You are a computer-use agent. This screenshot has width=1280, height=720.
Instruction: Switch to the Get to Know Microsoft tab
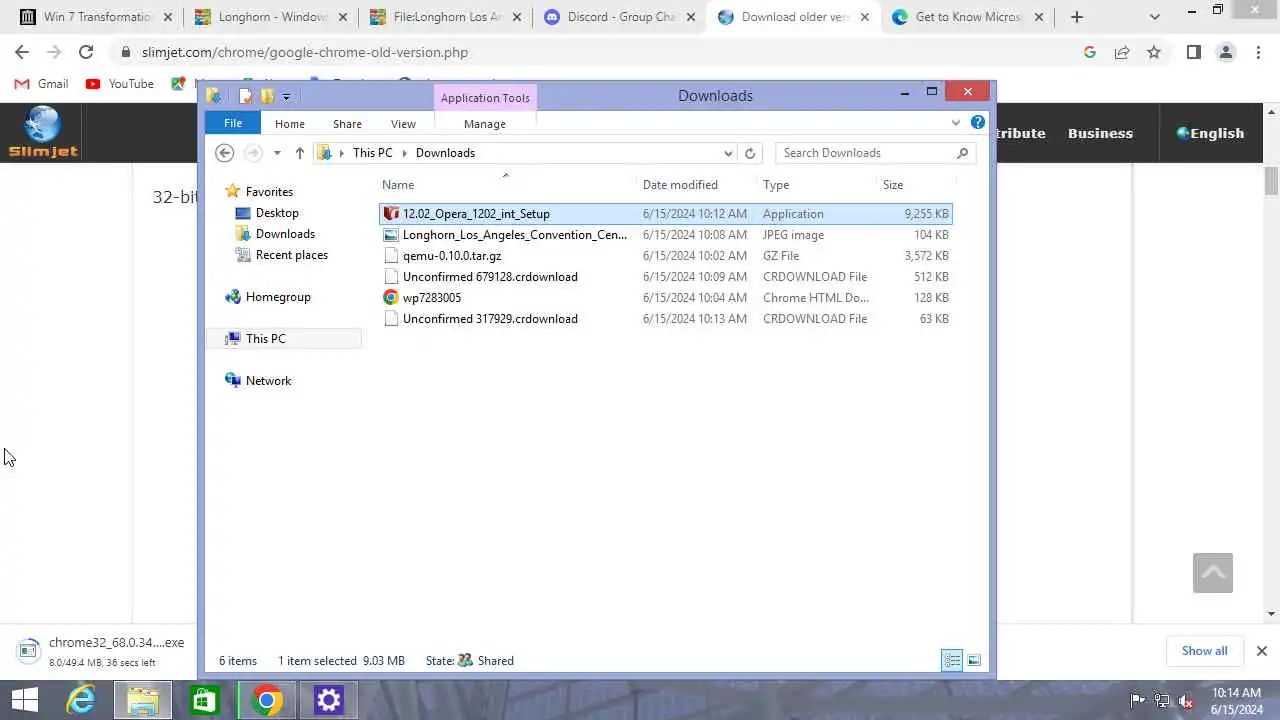pyautogui.click(x=968, y=17)
